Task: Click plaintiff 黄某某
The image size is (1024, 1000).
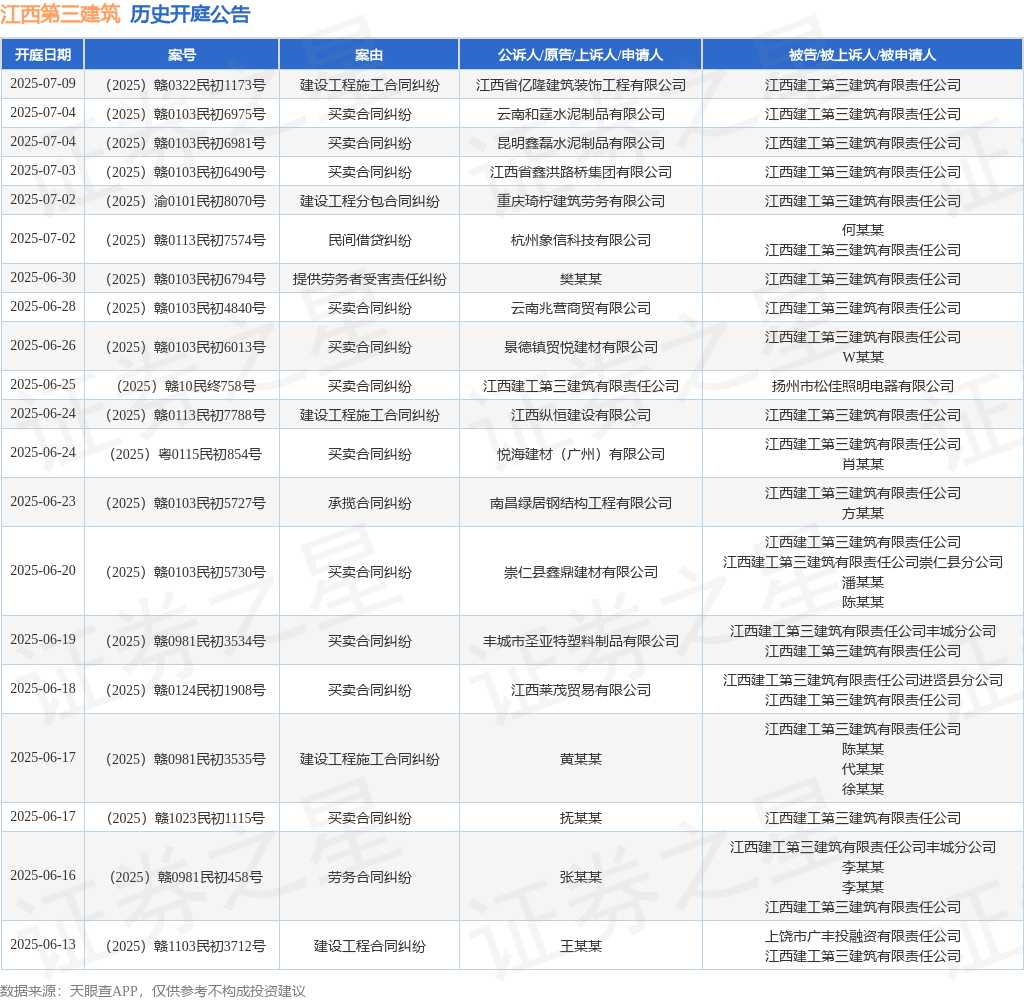Action: click(x=581, y=760)
